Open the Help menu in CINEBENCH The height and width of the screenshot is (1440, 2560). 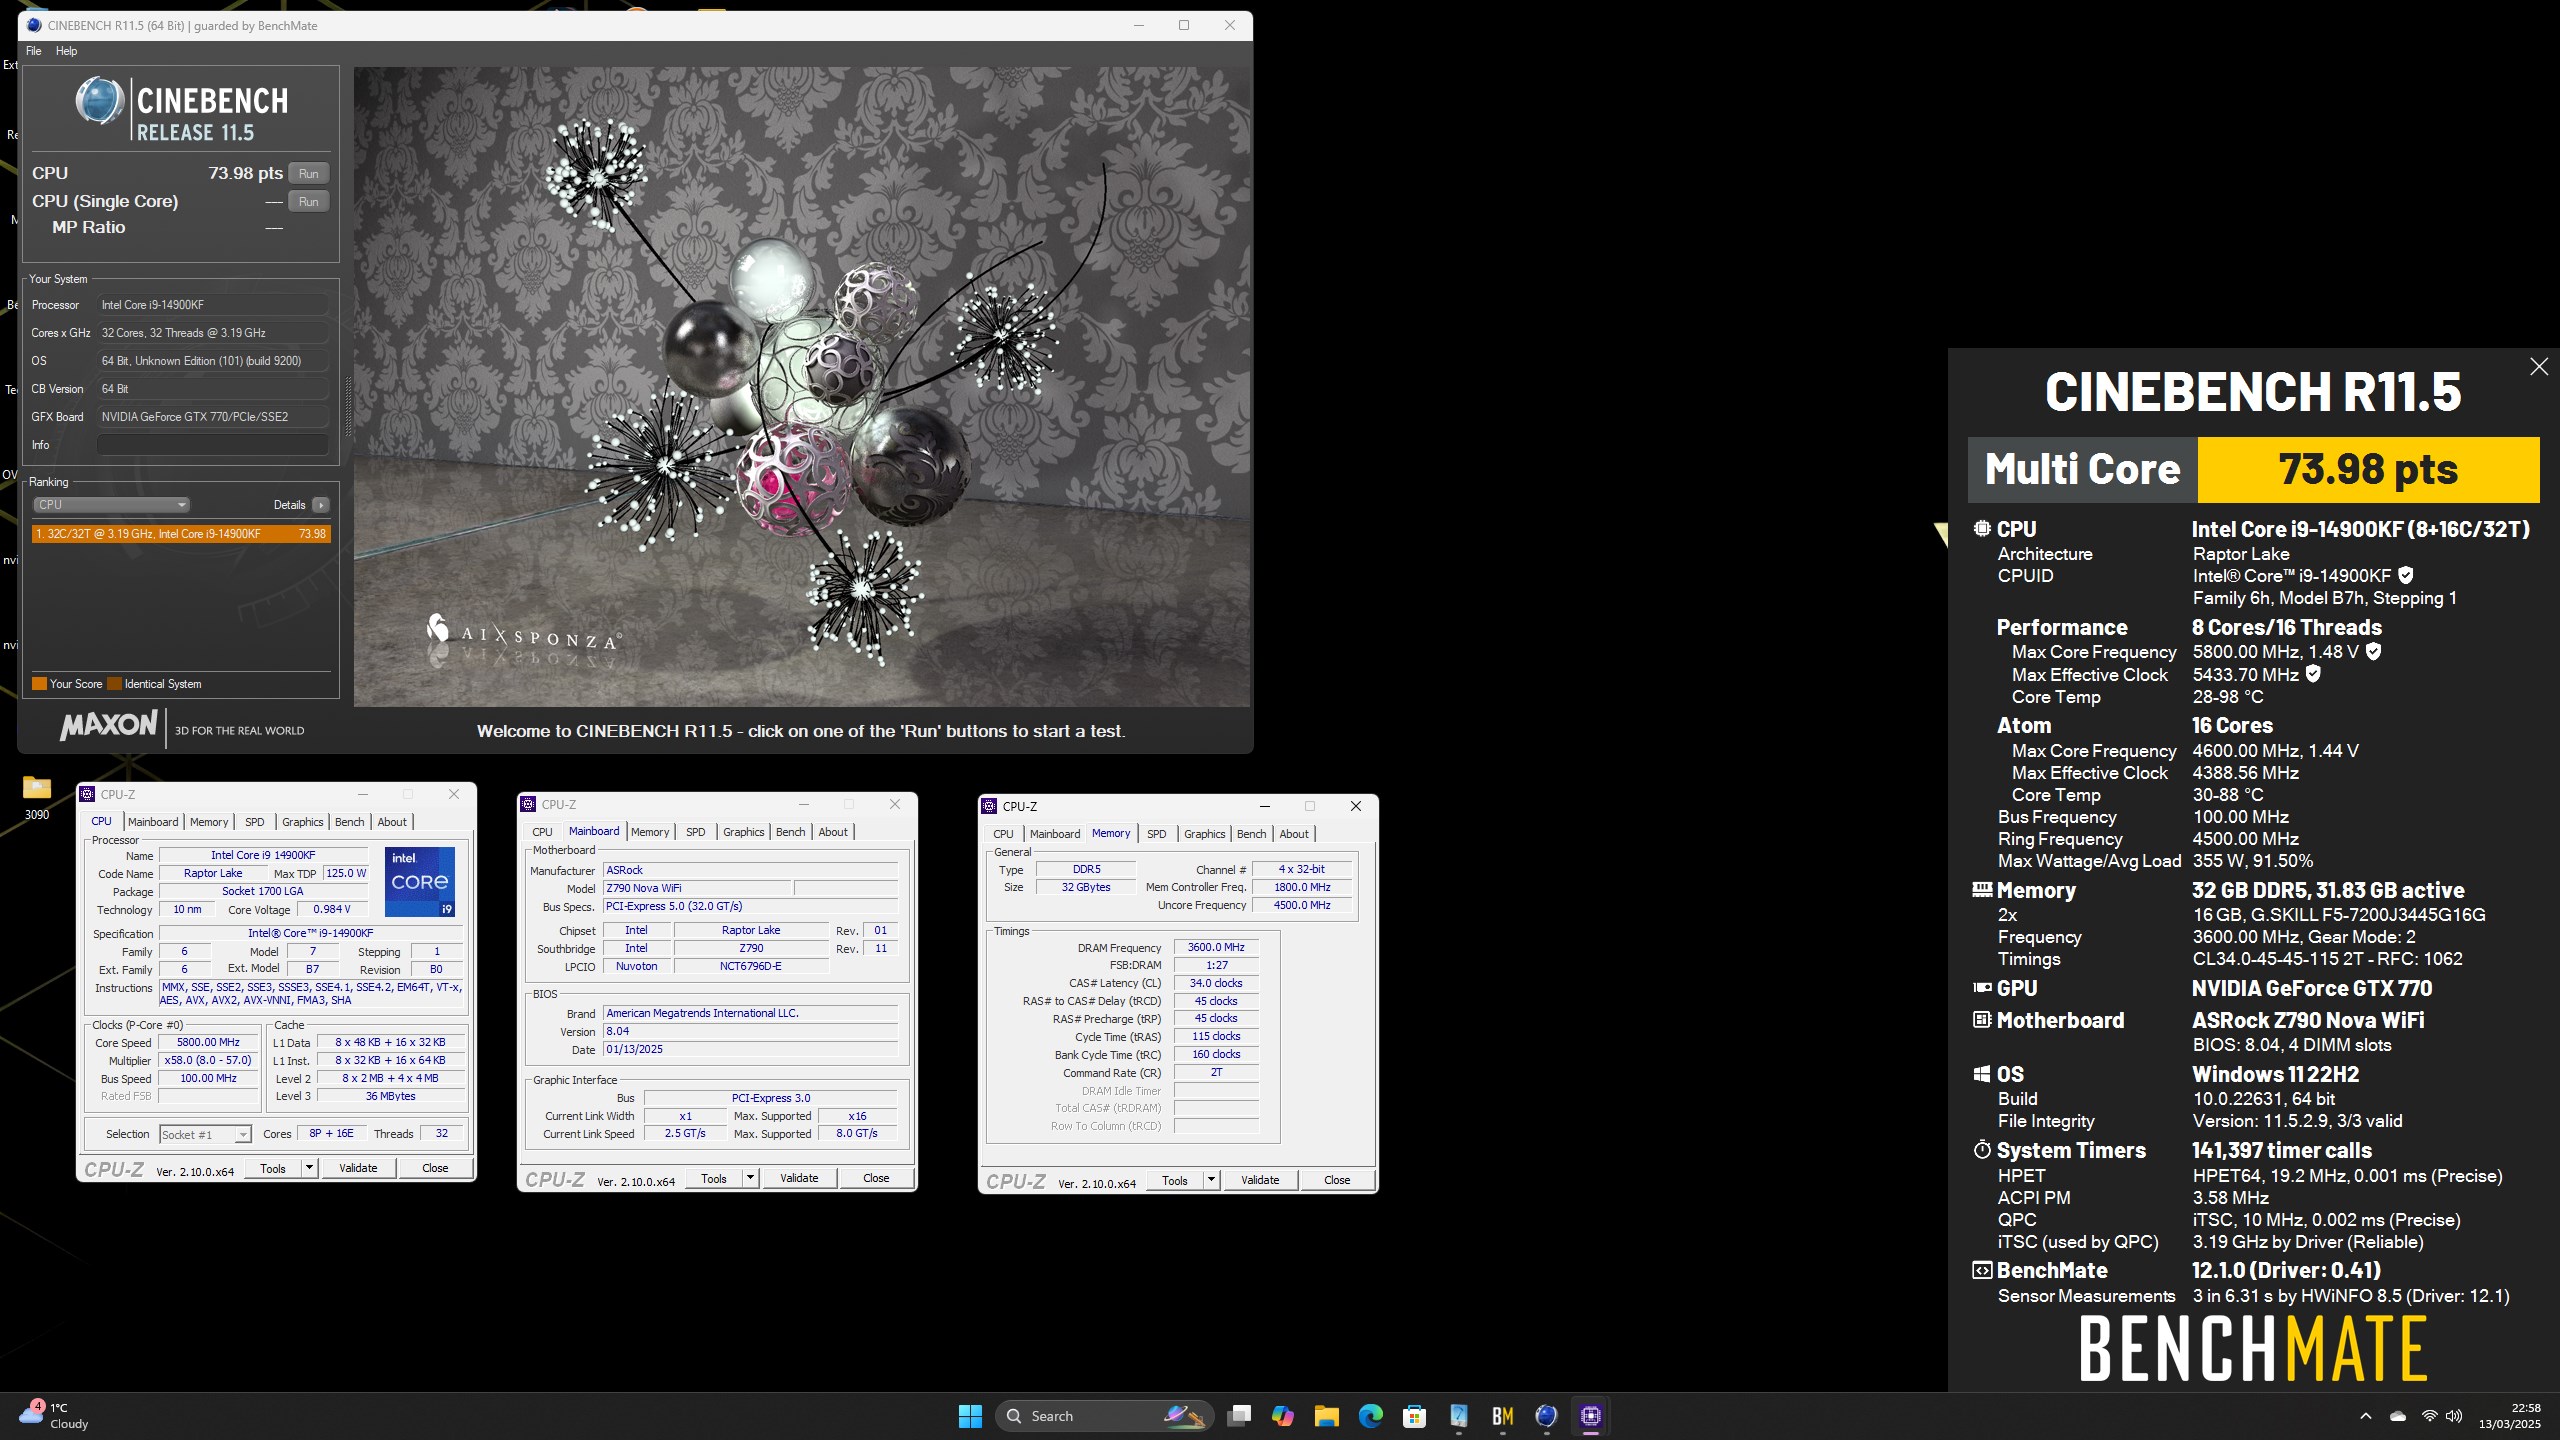pos(66,51)
